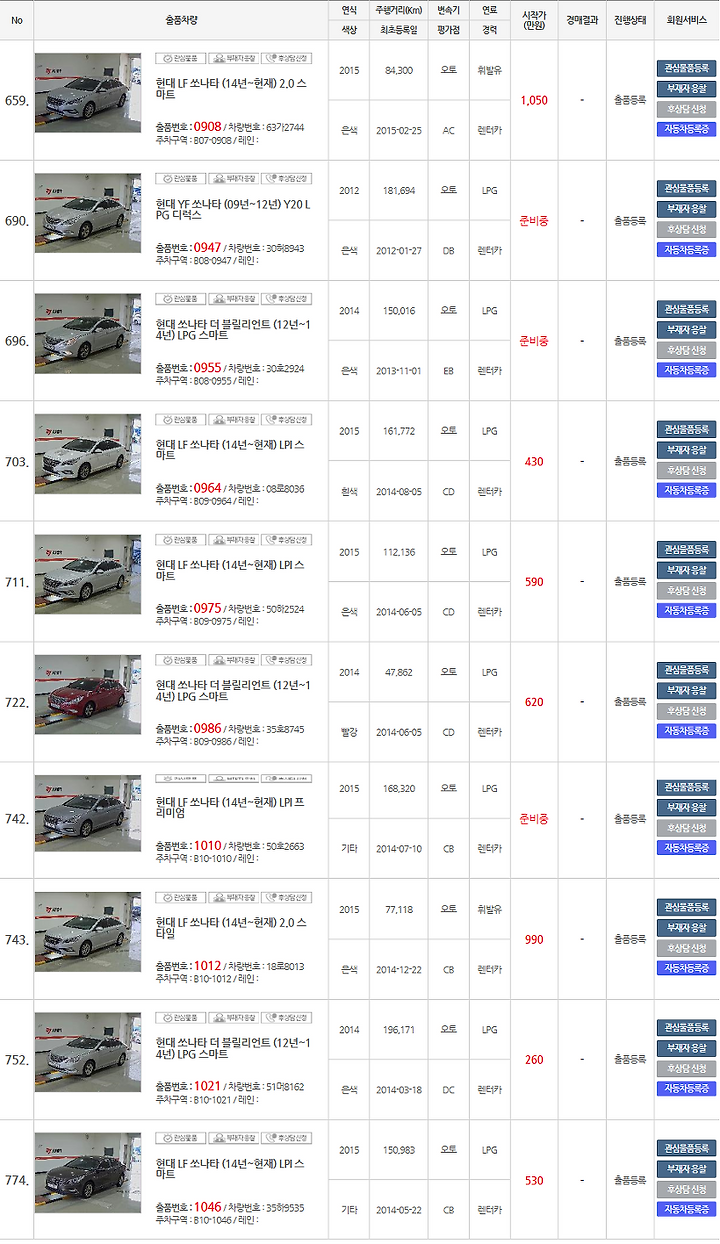Click the 후상담신청 phone icon for item 774
This screenshot has height=1244, width=720.
(287, 1138)
